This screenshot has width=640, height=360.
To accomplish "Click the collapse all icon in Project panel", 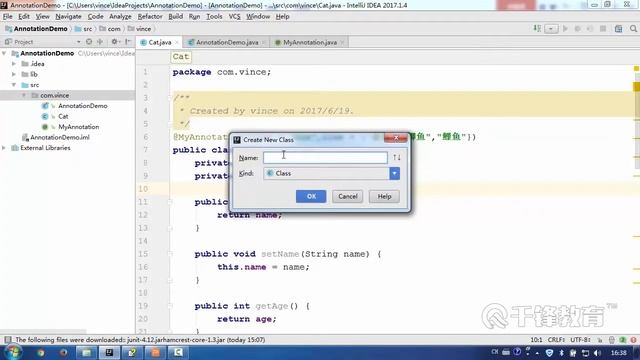I will [x=100, y=42].
